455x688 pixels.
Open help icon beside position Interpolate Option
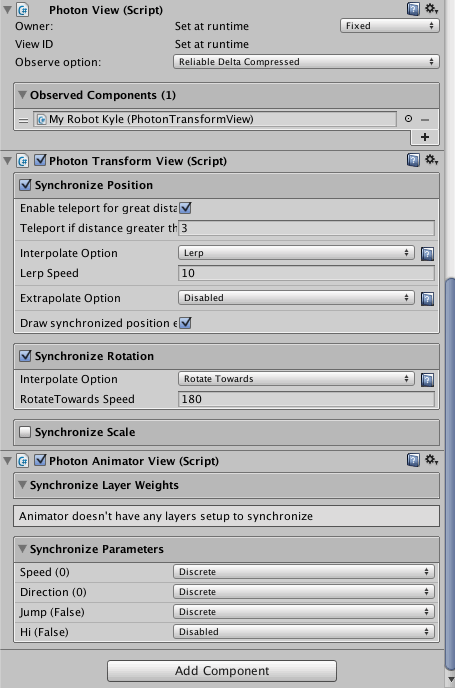[x=427, y=254]
